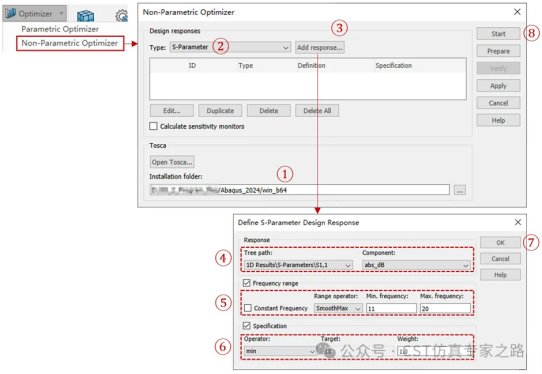This screenshot has width=542, height=374.
Task: Choose Non-Parametric Optimizer menu entry
Action: pyautogui.click(x=70, y=43)
